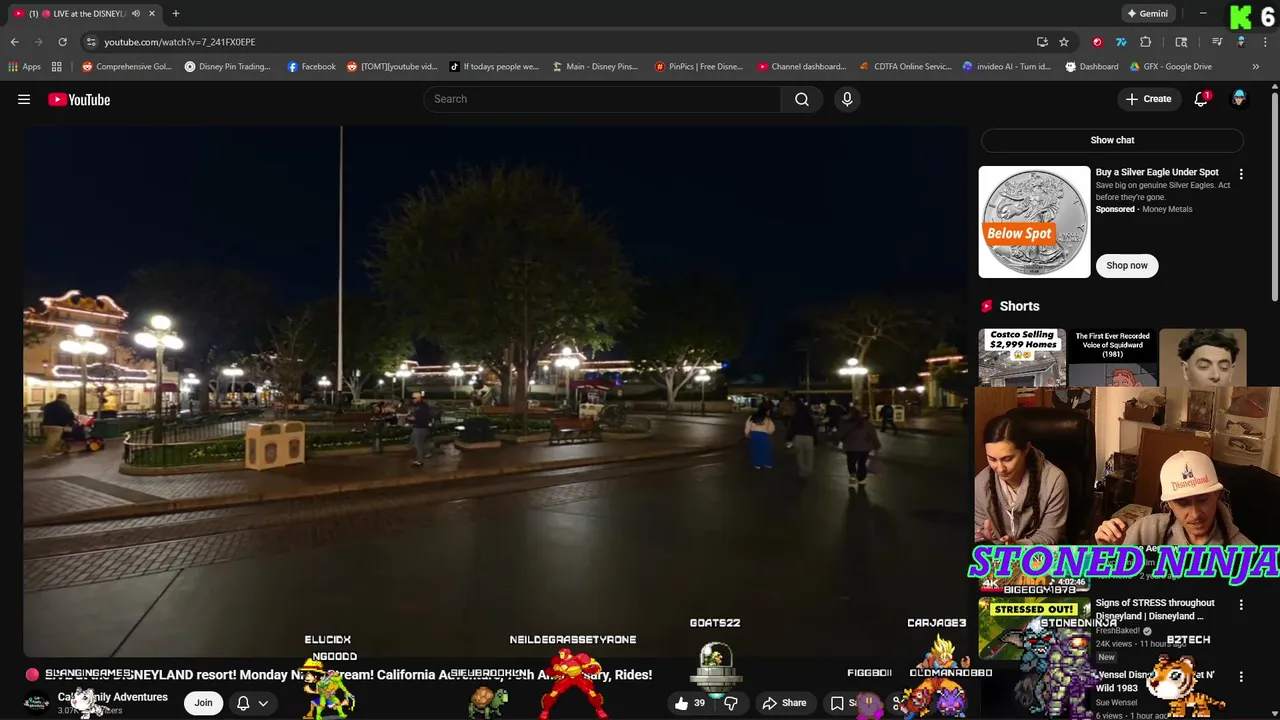Toggle channel notification bell

pos(243,703)
